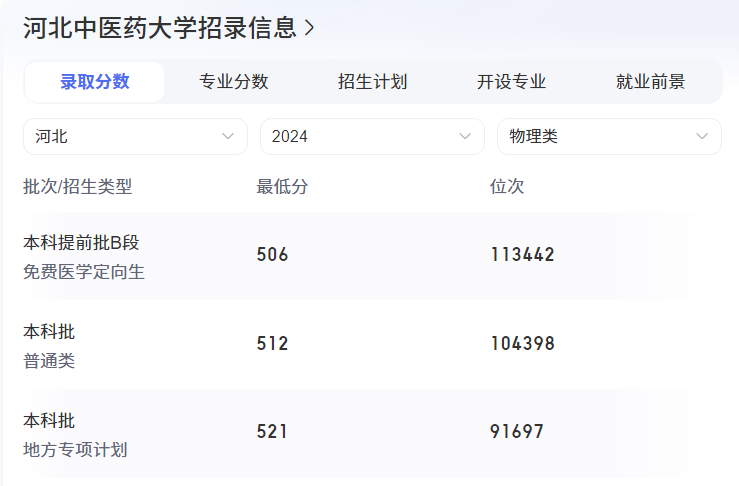The width and height of the screenshot is (739, 486).
Task: Open the 招生计划 tab
Action: 372,82
